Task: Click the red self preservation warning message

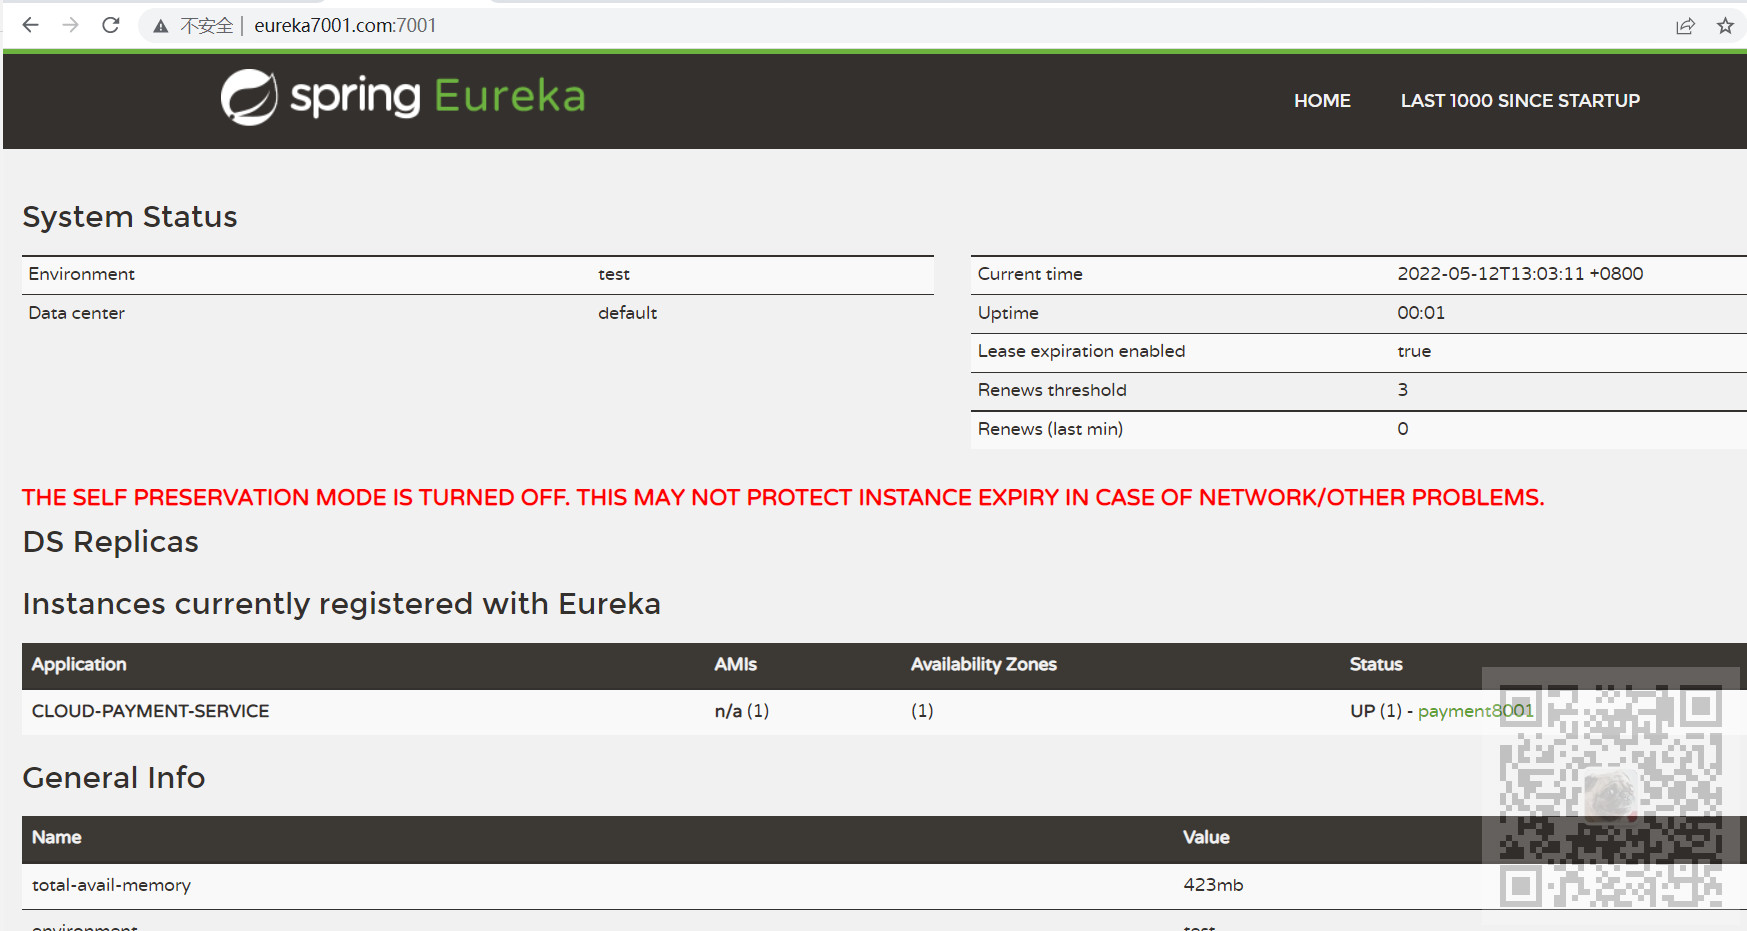Action: [x=783, y=498]
